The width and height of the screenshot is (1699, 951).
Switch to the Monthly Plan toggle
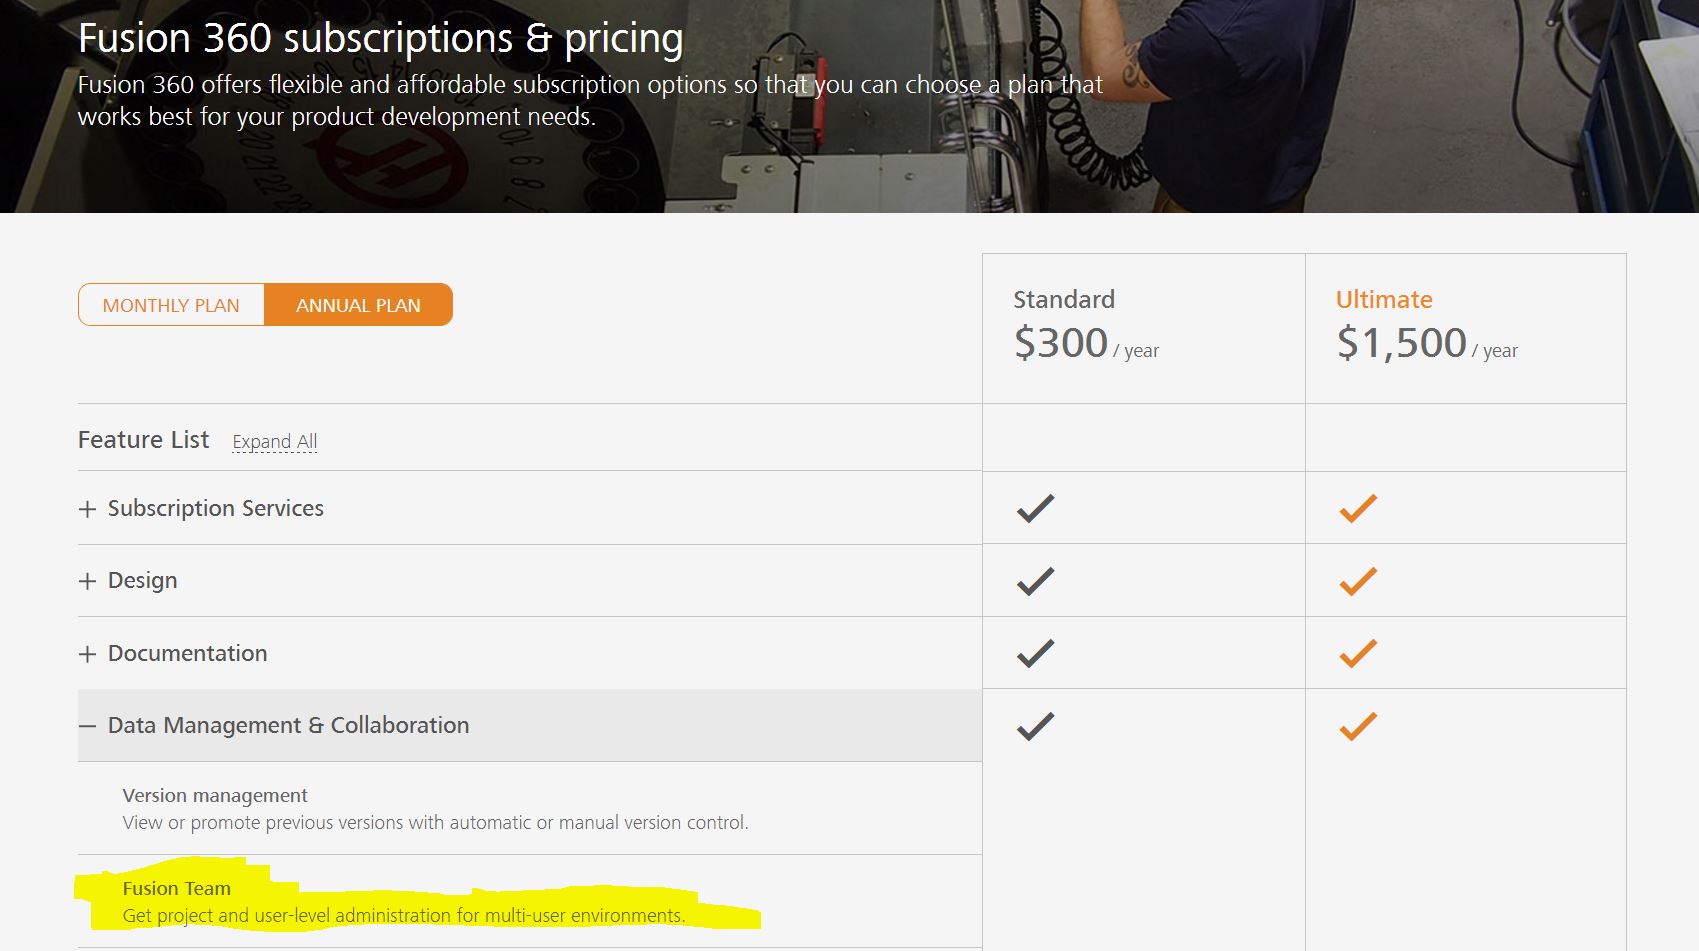click(x=171, y=305)
